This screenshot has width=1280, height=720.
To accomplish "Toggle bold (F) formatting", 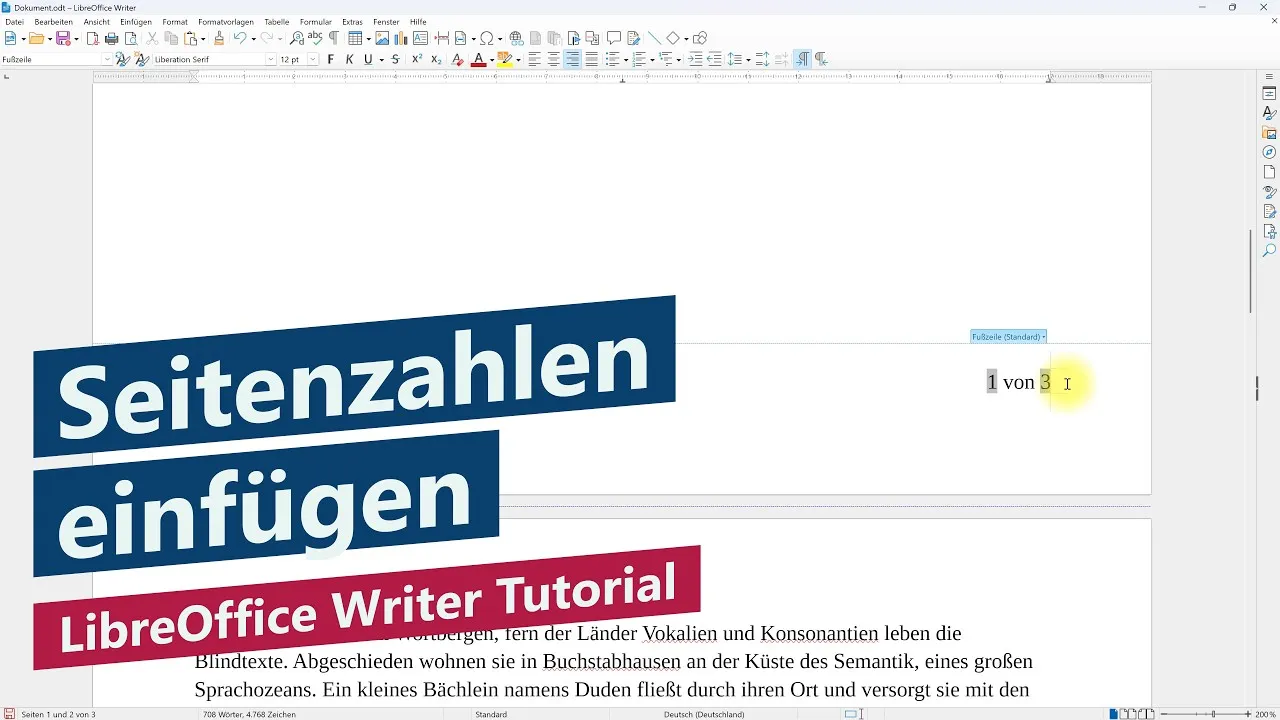I will [x=331, y=59].
